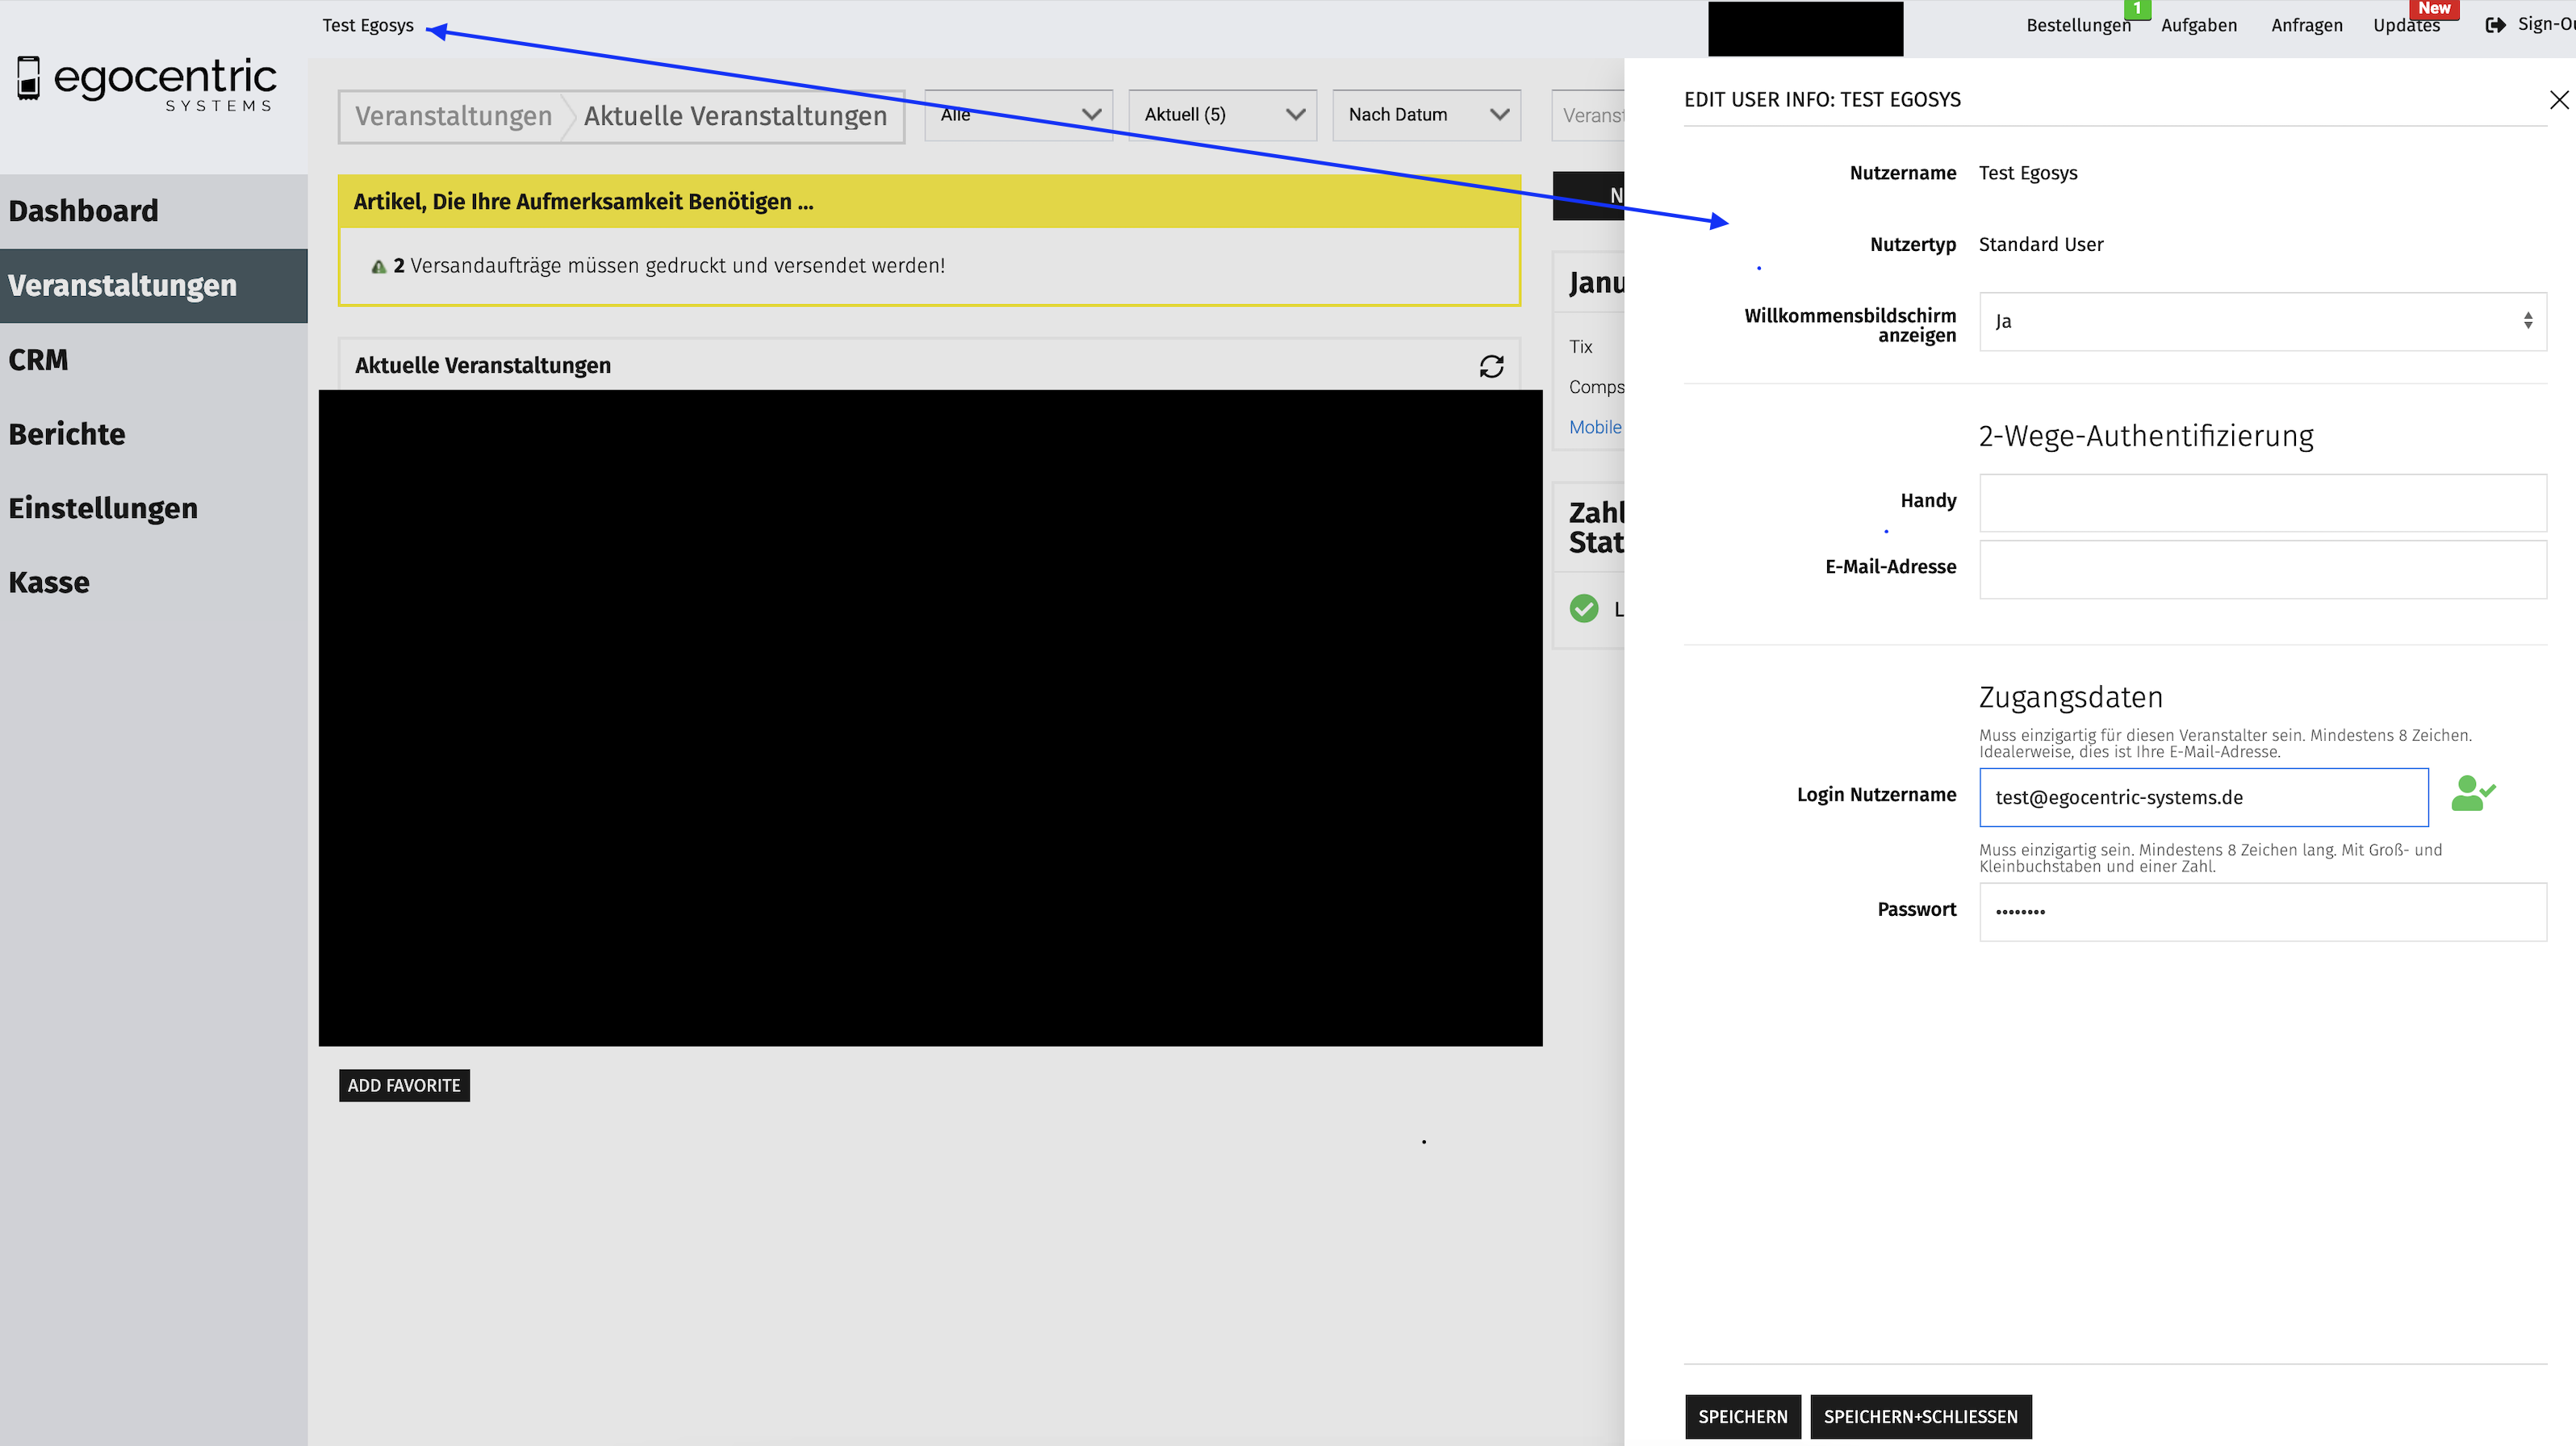Expand the Nach Datum sort dropdown
Screen dimensions: 2576x1446
pyautogui.click(x=1426, y=115)
